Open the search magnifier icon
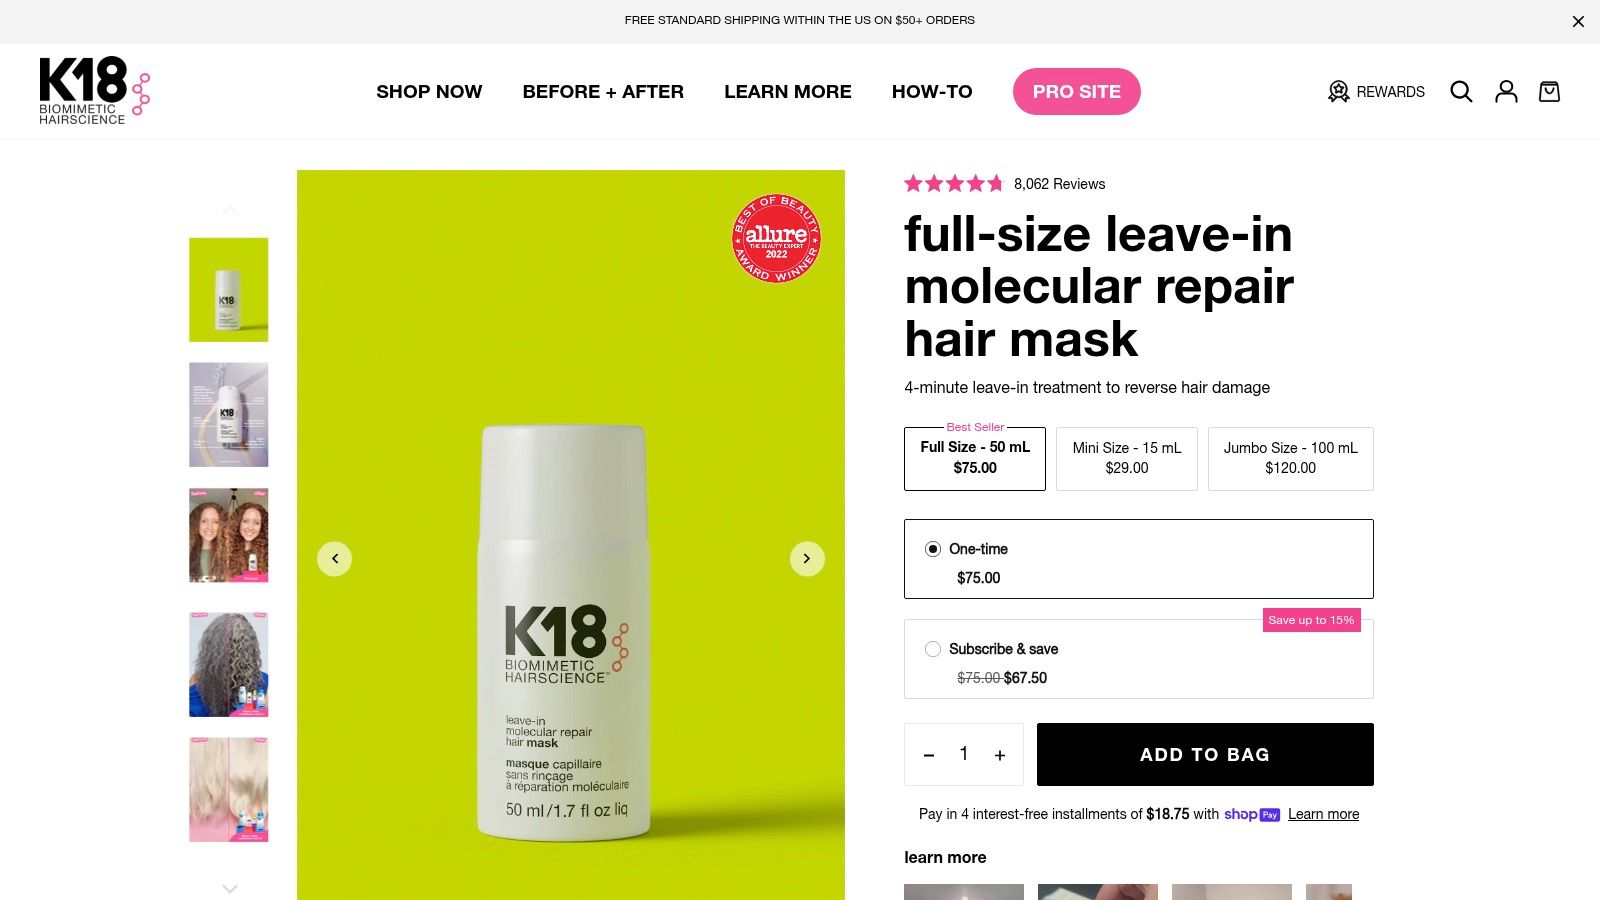 click(x=1461, y=92)
